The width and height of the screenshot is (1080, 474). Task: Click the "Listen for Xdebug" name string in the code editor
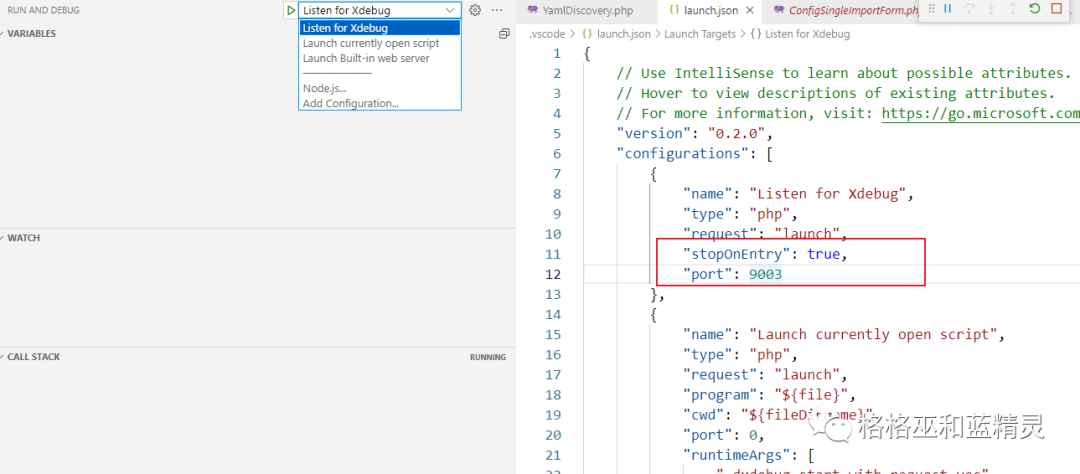click(825, 194)
